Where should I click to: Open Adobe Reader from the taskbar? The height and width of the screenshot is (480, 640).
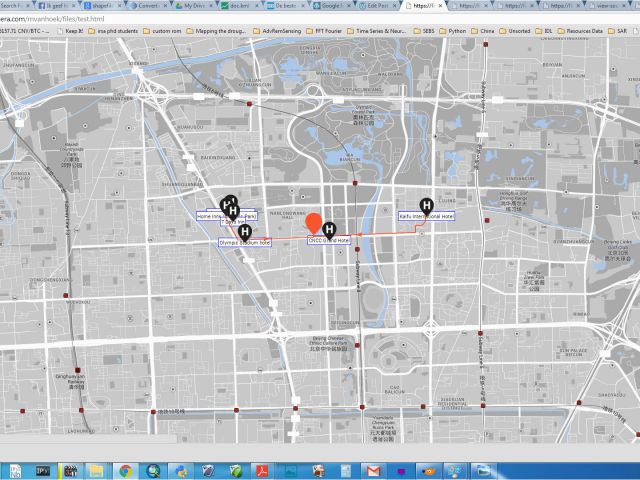click(x=262, y=471)
